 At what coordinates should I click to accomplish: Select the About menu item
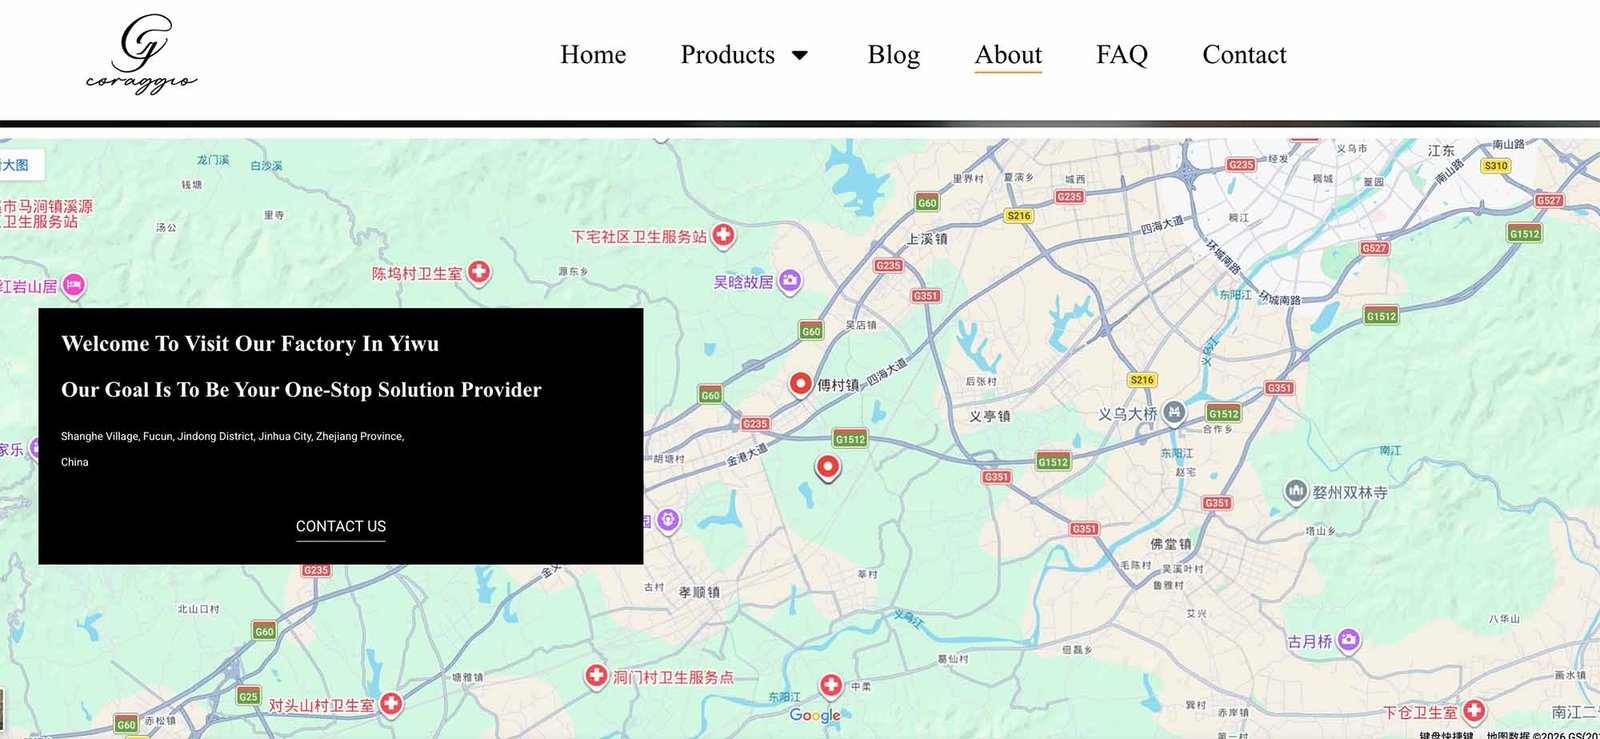coord(1008,55)
